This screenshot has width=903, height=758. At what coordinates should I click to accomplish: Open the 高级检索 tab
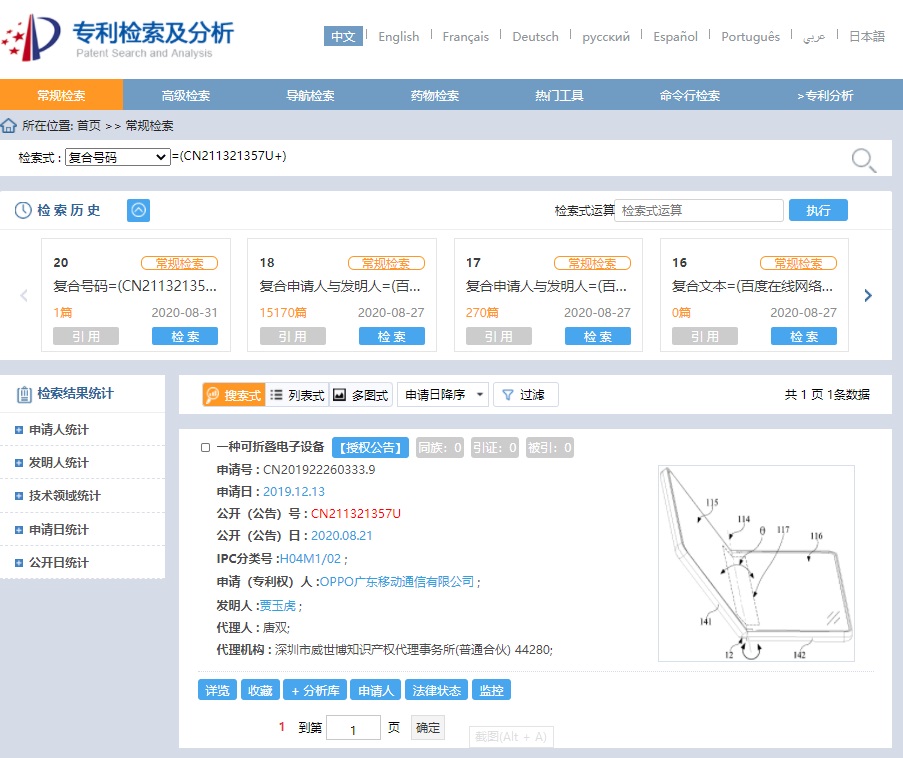[186, 96]
